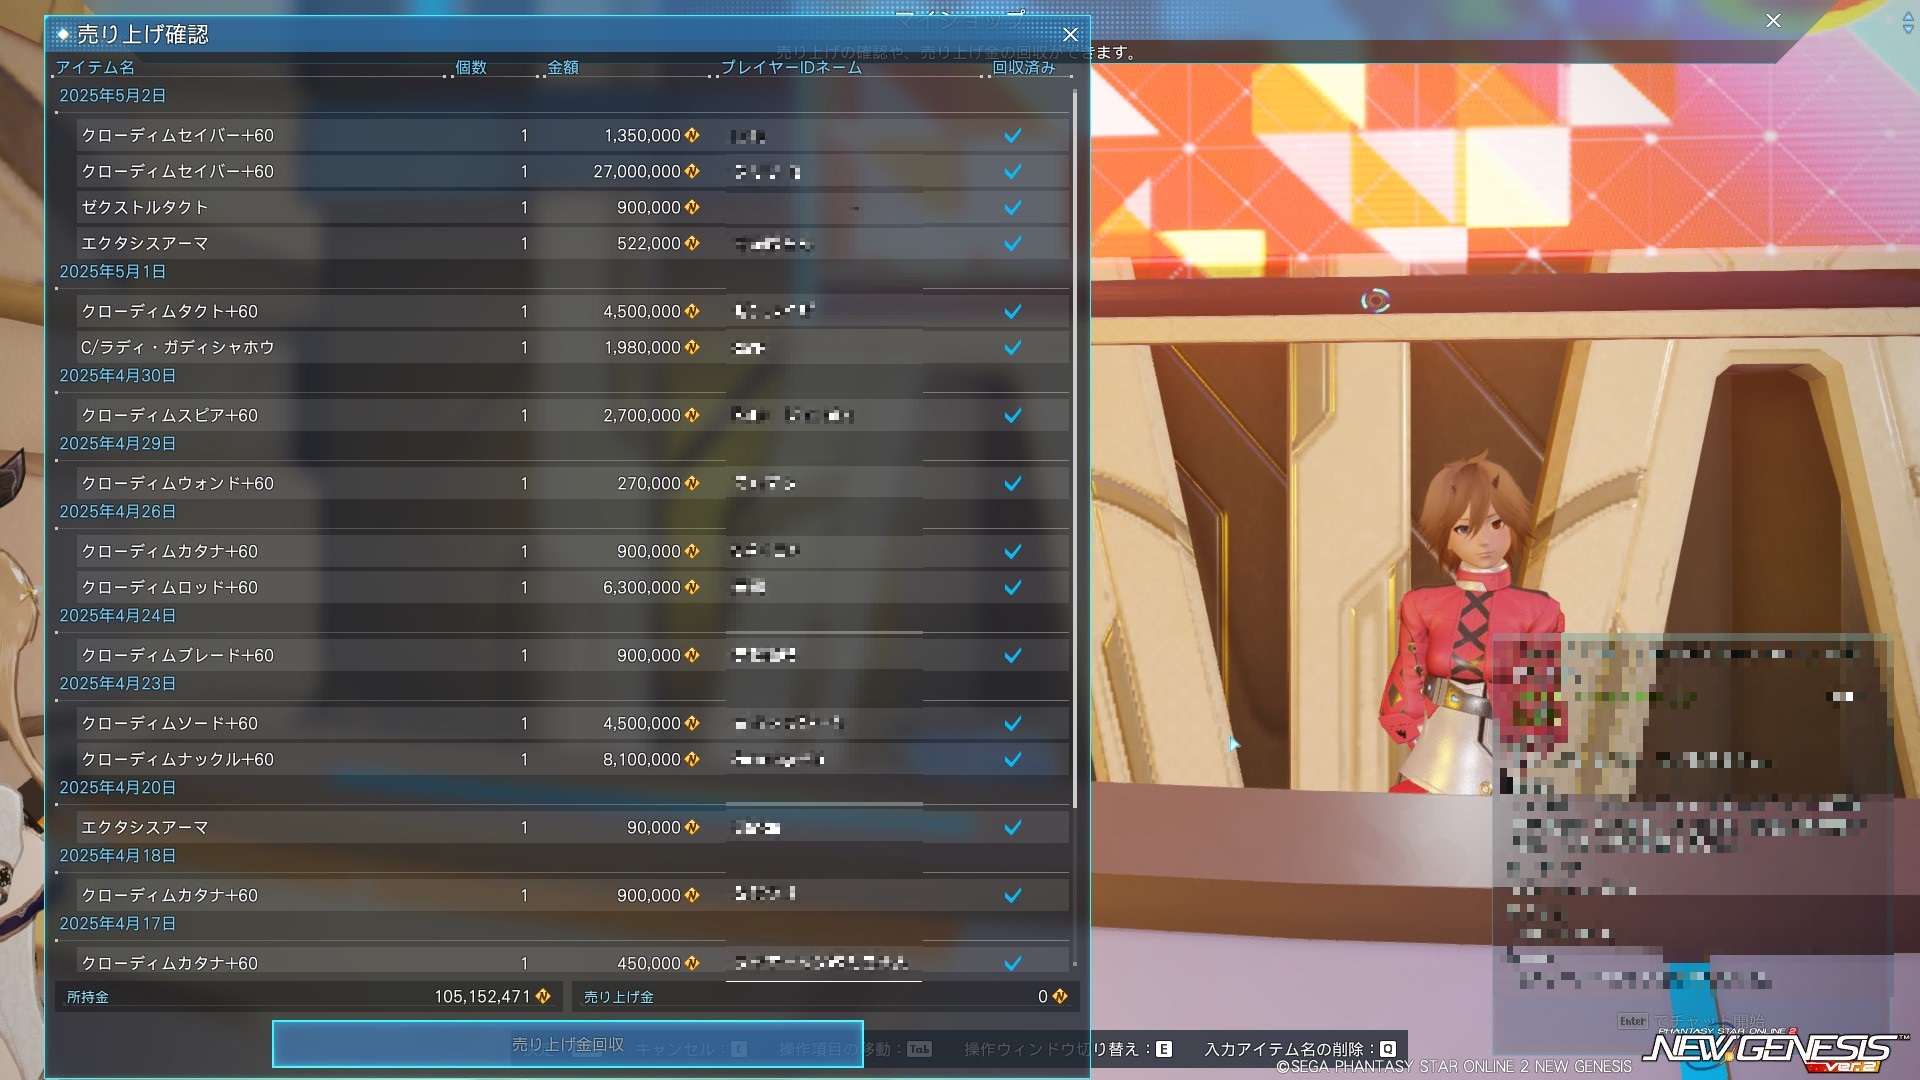Viewport: 1920px width, 1080px height.
Task: Click the 2025年4月30日 date heading
Action: pyautogui.click(x=117, y=375)
